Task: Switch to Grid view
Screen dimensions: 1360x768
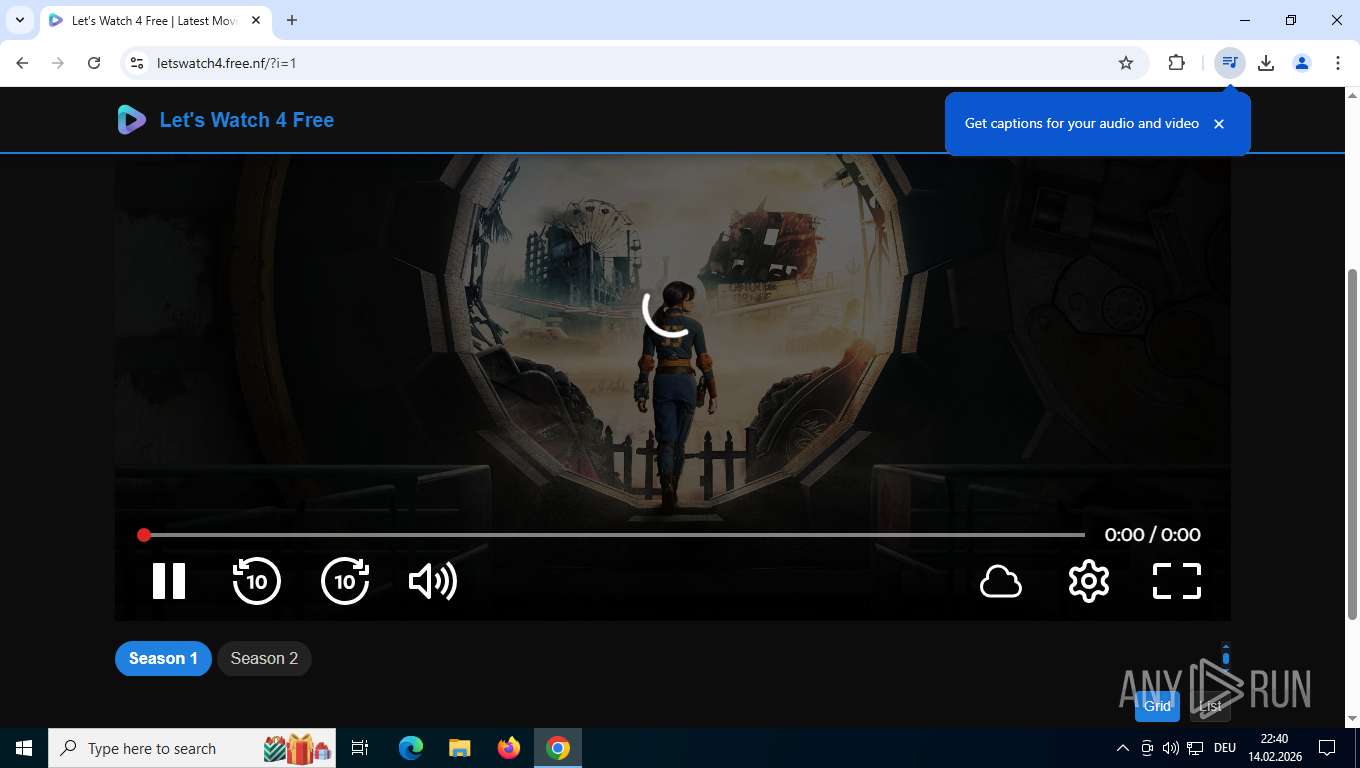Action: click(x=1157, y=706)
